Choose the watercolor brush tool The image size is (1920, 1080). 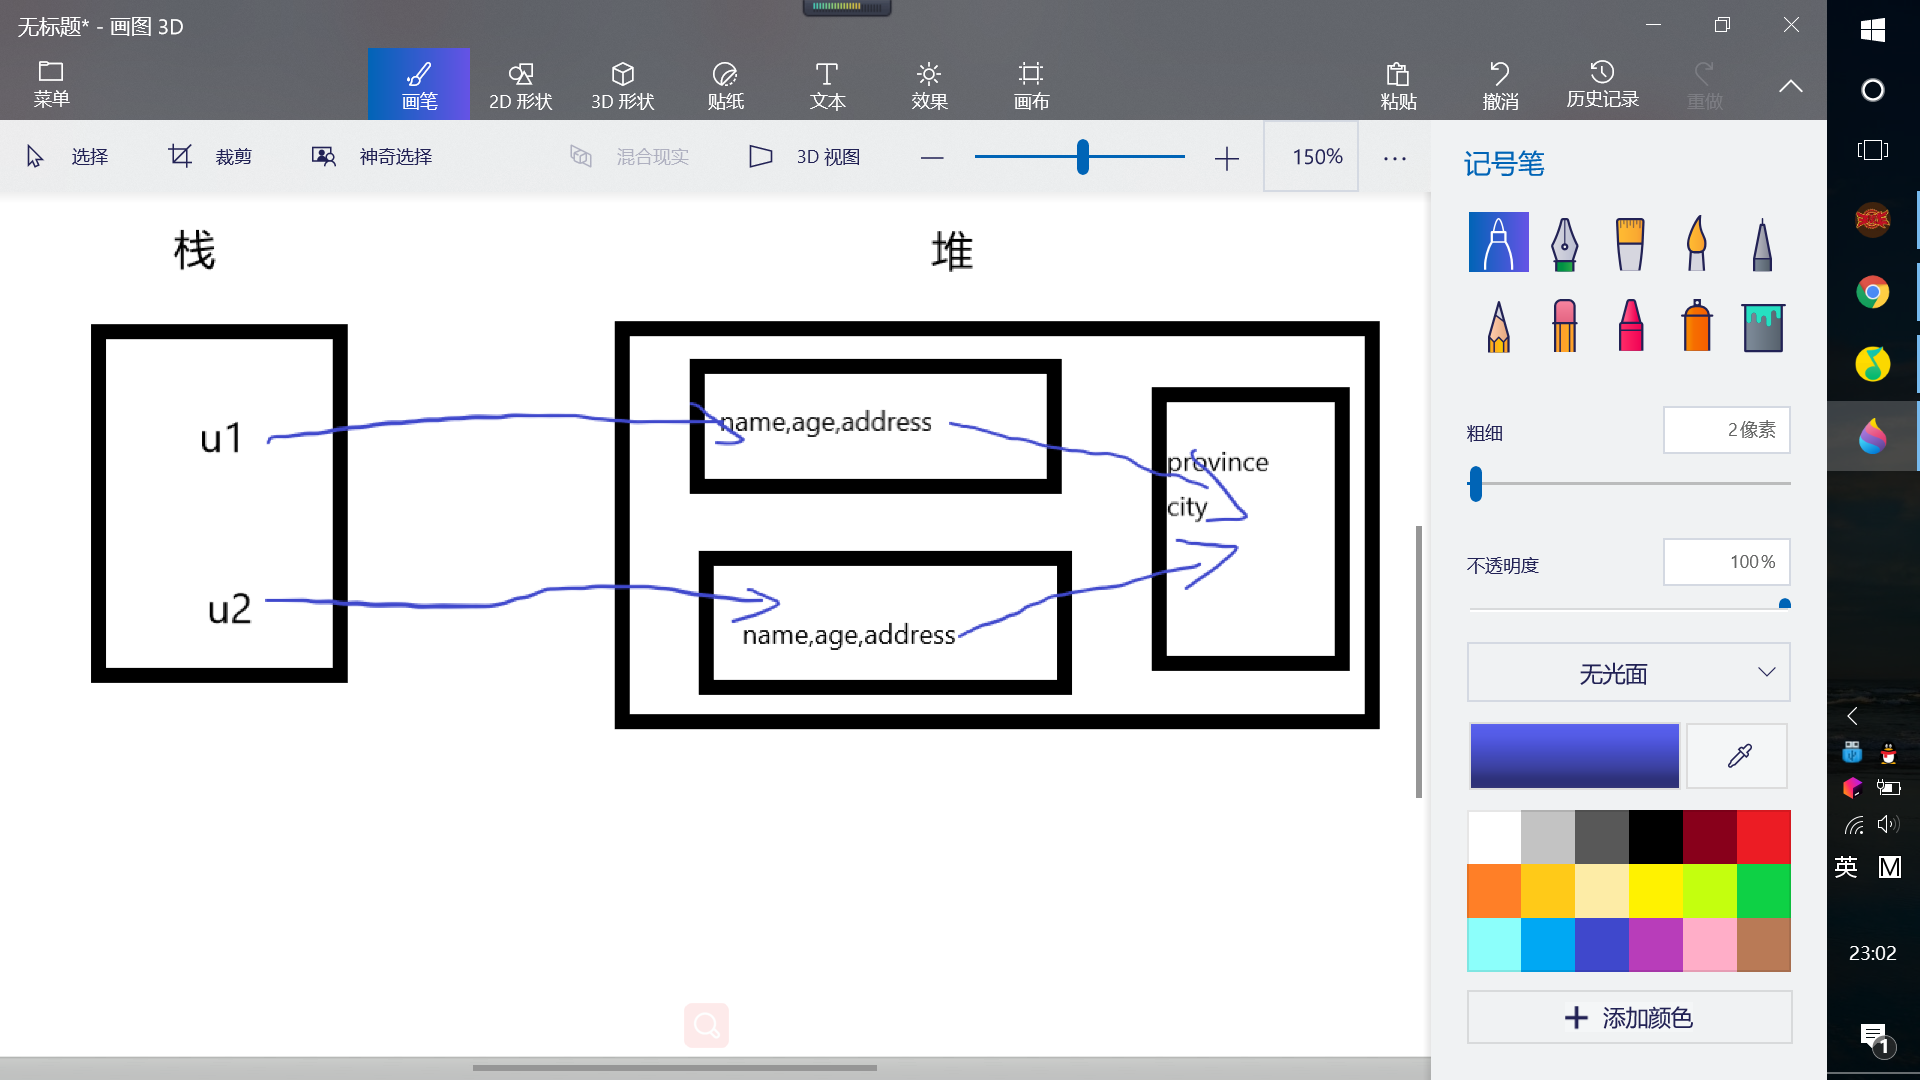tap(1696, 243)
